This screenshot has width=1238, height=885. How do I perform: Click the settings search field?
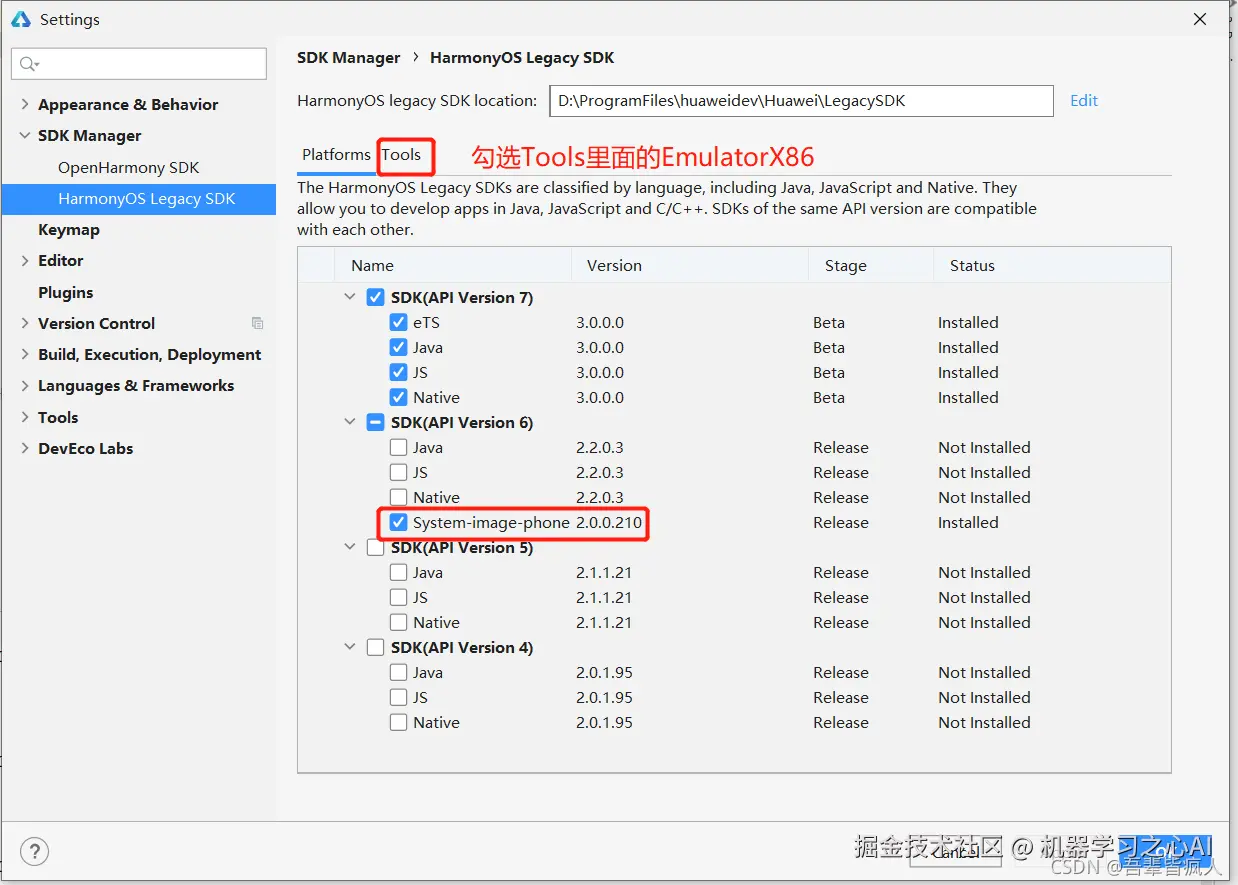(x=139, y=64)
